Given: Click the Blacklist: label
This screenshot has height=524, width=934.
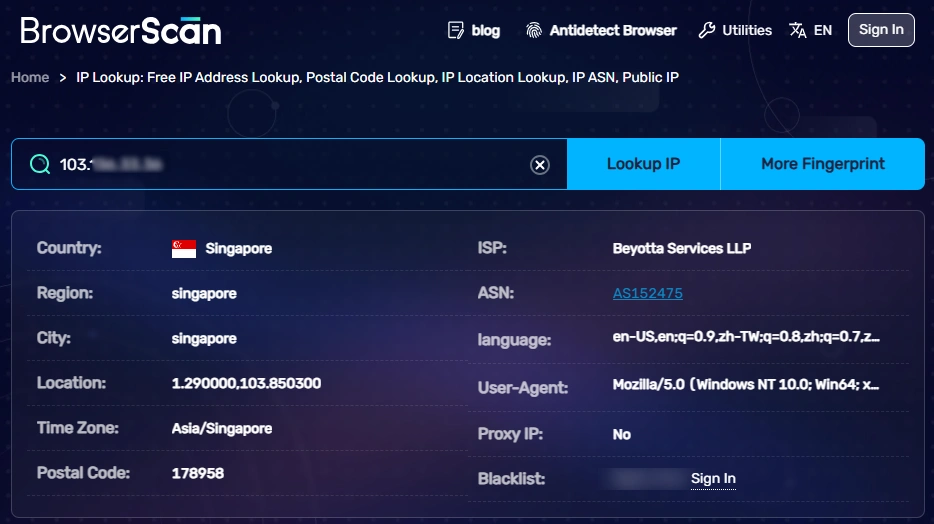Looking at the screenshot, I should 511,479.
